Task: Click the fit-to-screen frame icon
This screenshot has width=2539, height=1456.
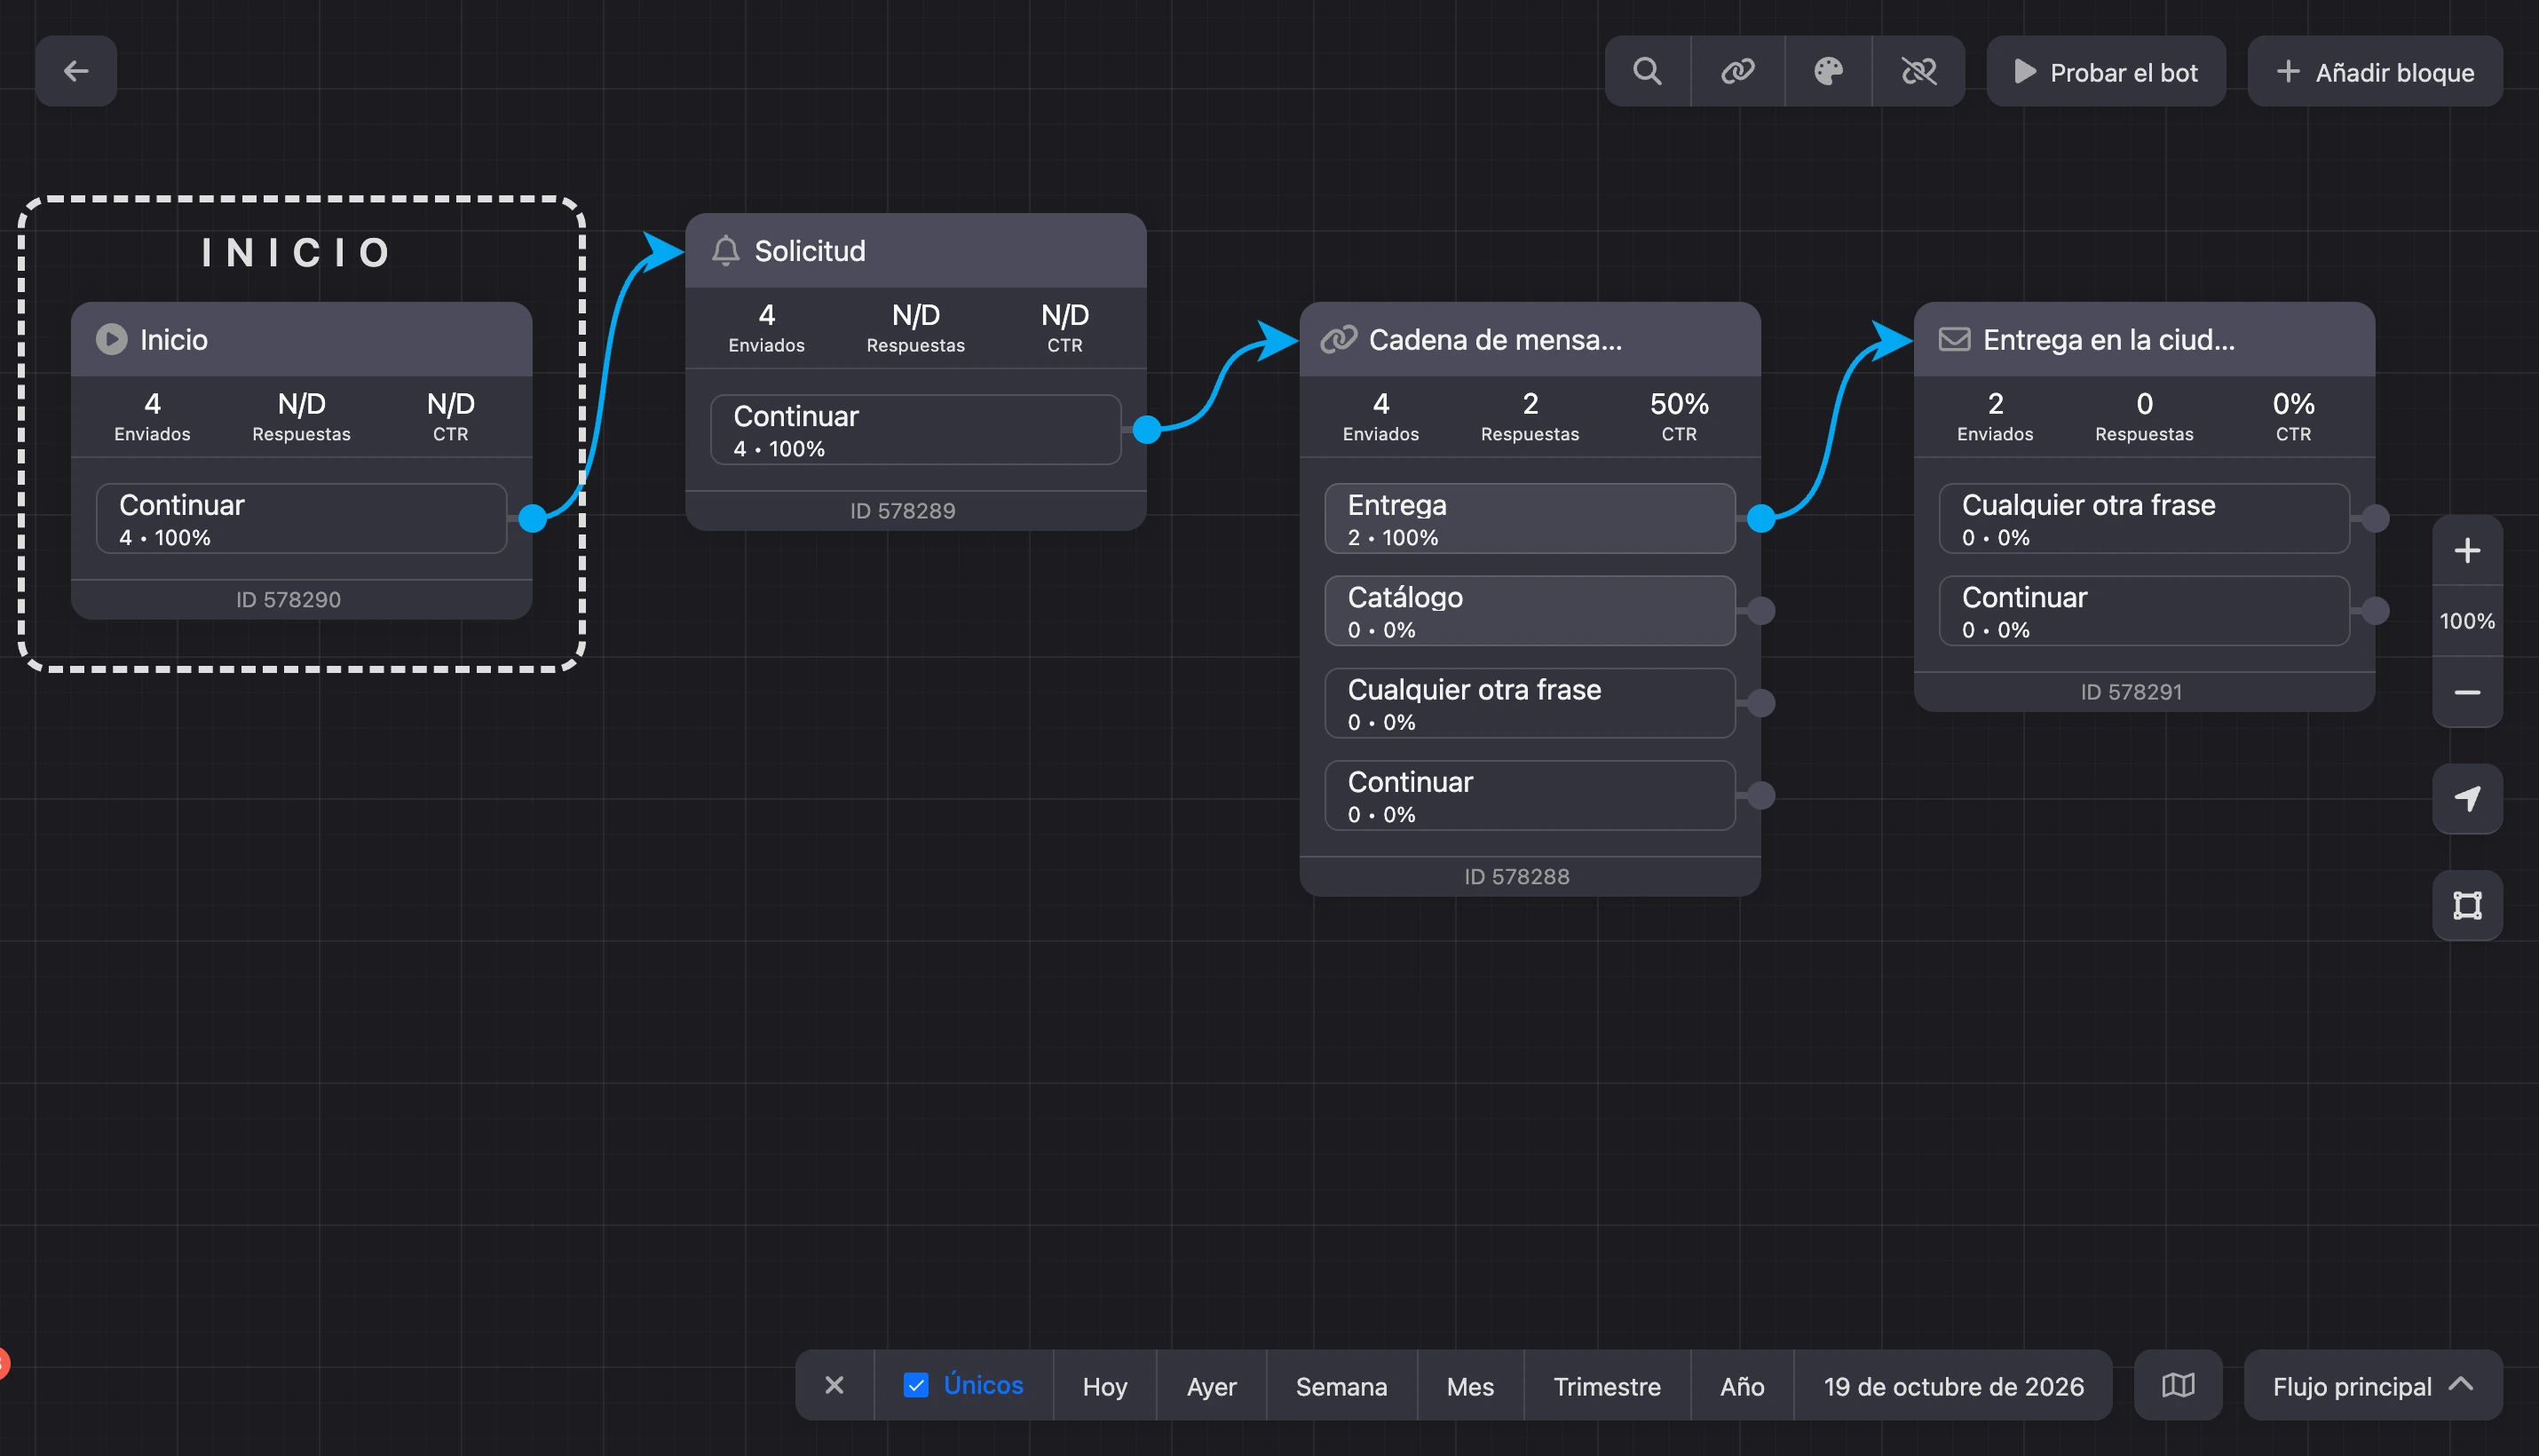Action: [2467, 905]
